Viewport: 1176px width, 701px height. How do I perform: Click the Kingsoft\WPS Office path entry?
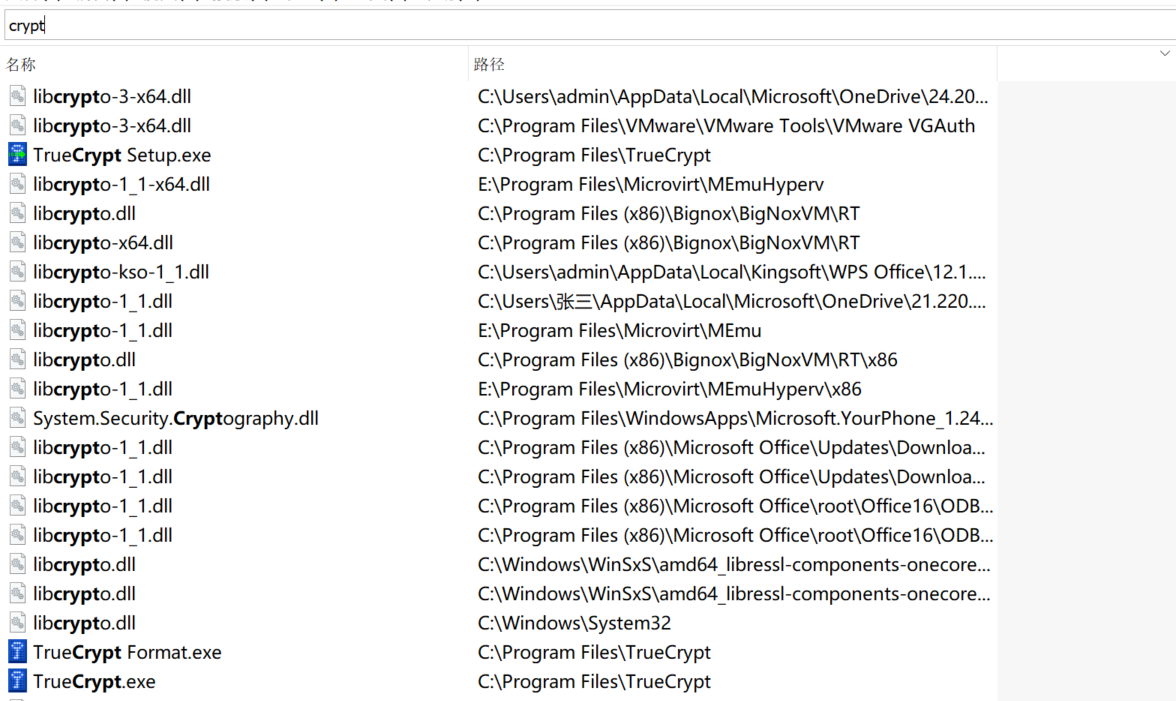pyautogui.click(x=731, y=272)
